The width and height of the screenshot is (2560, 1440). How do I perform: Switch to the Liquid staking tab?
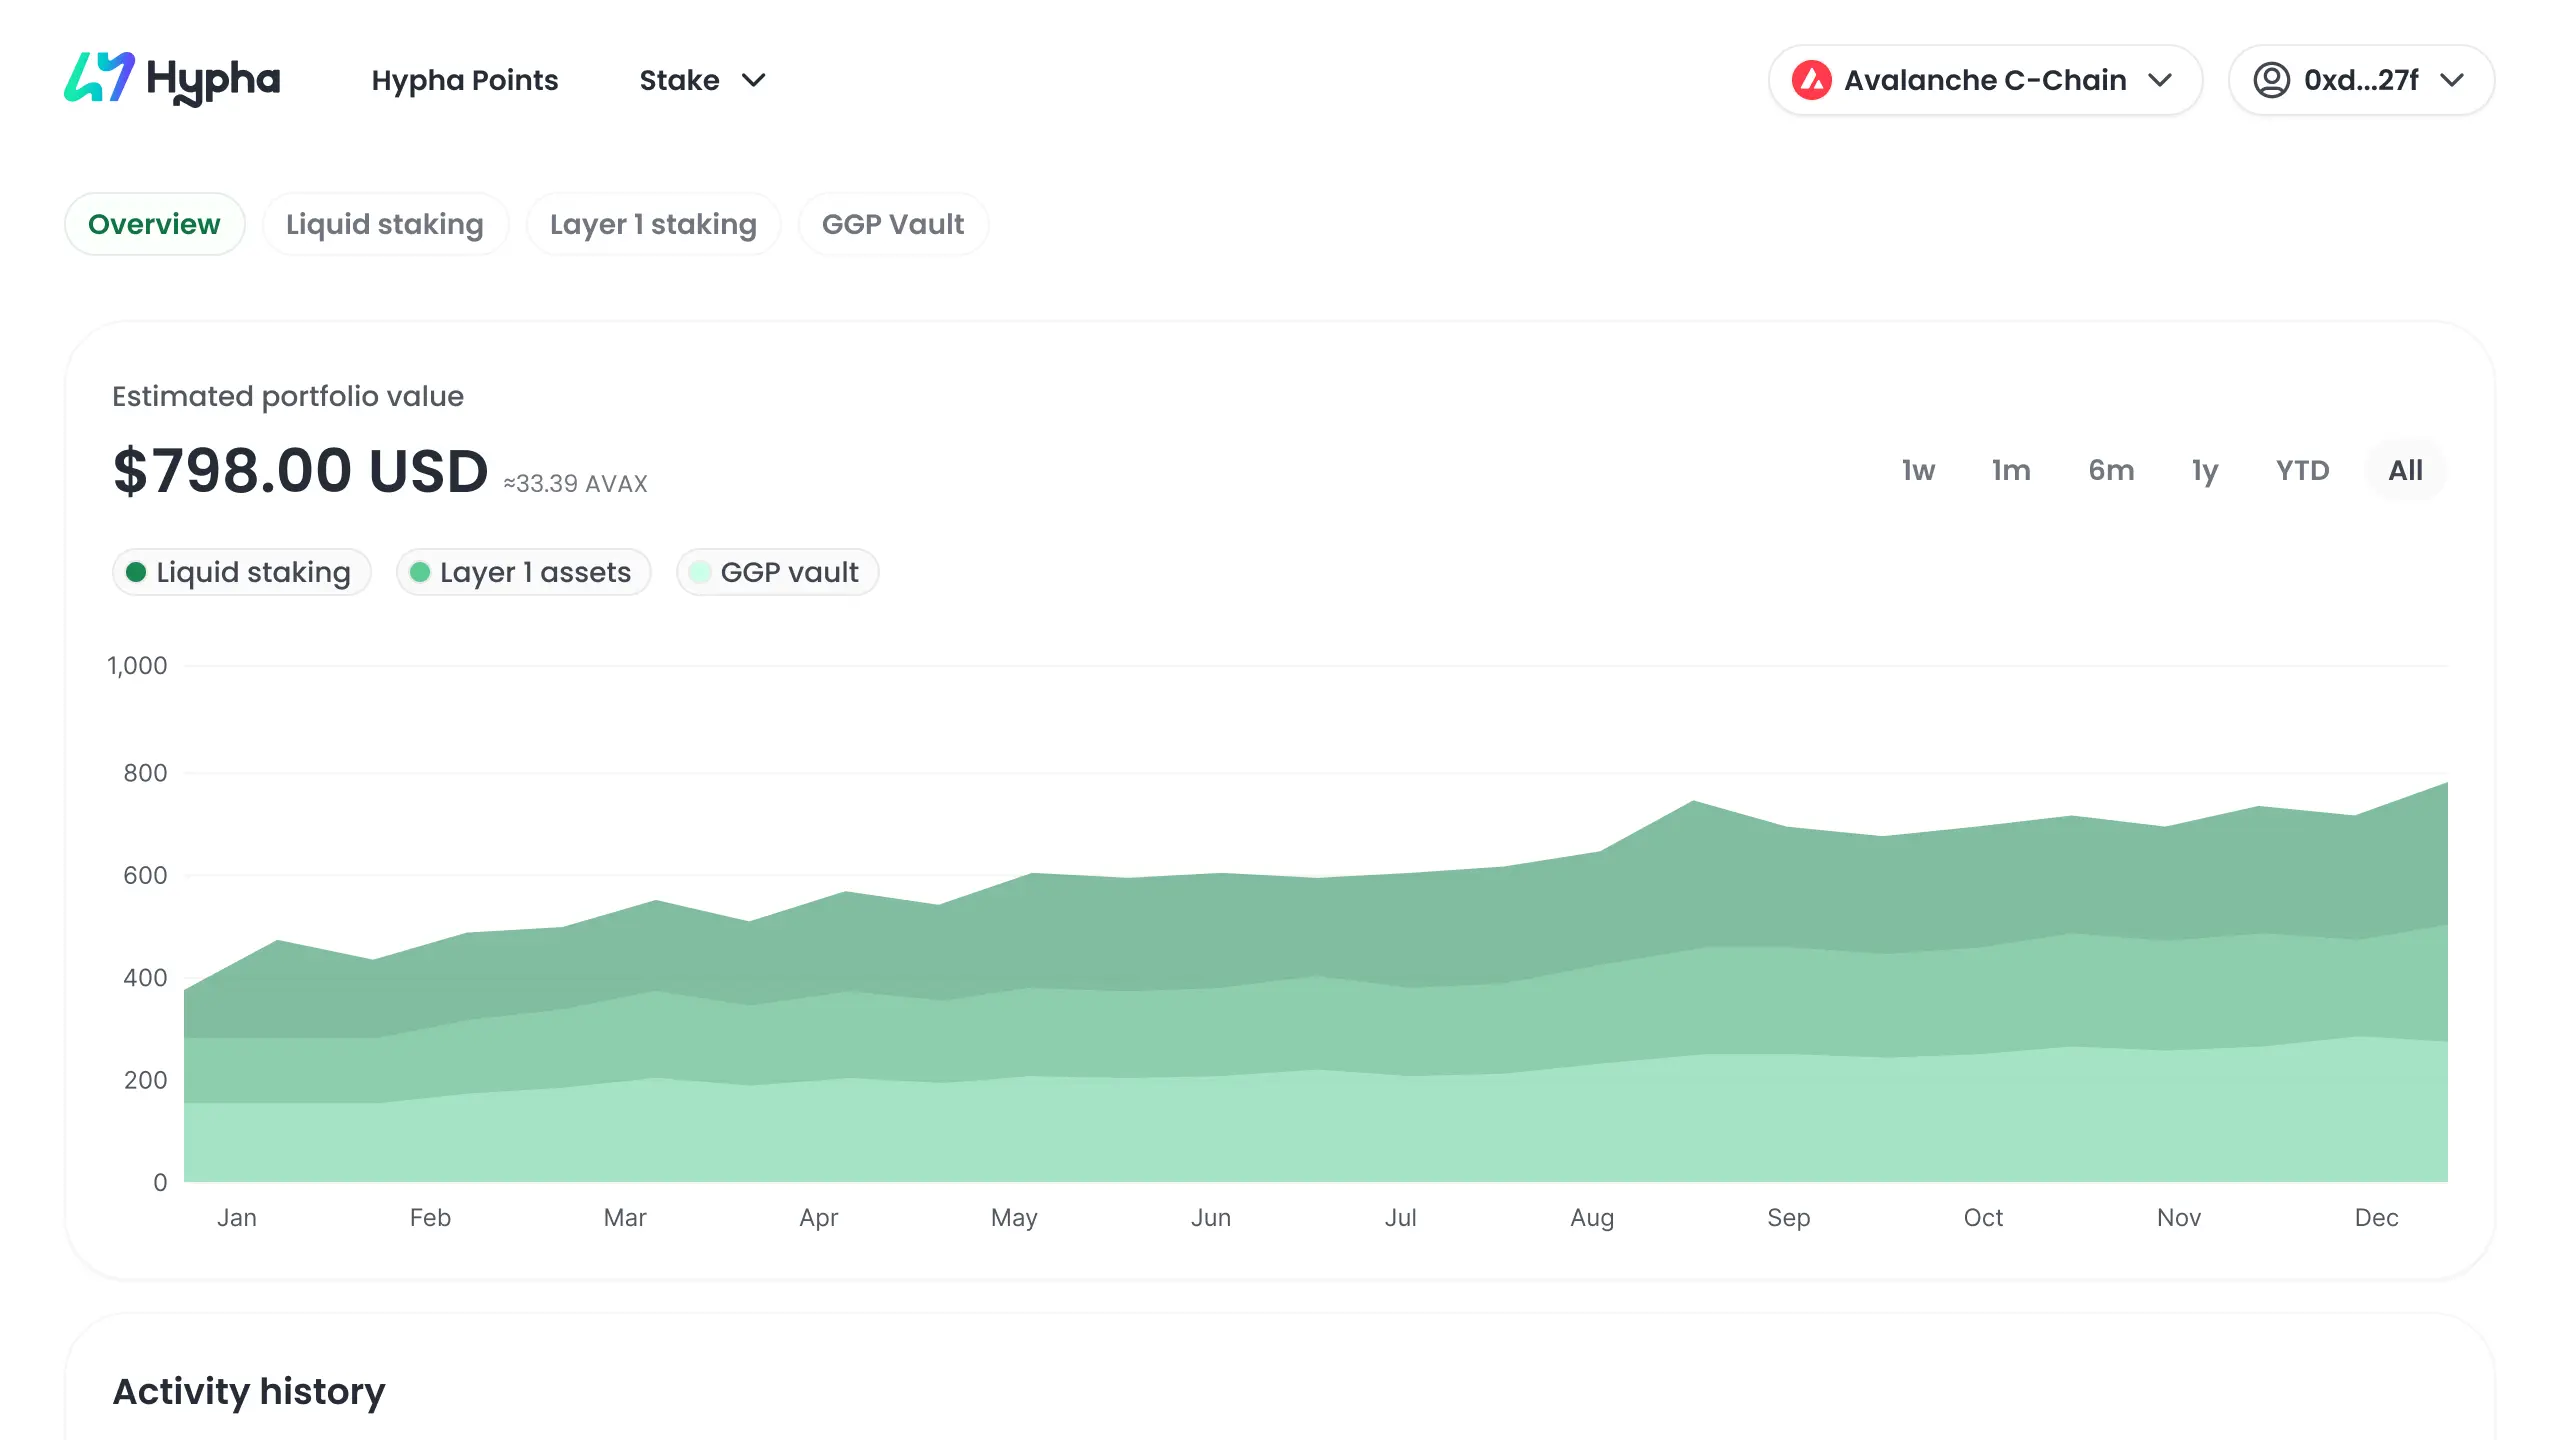tap(385, 224)
